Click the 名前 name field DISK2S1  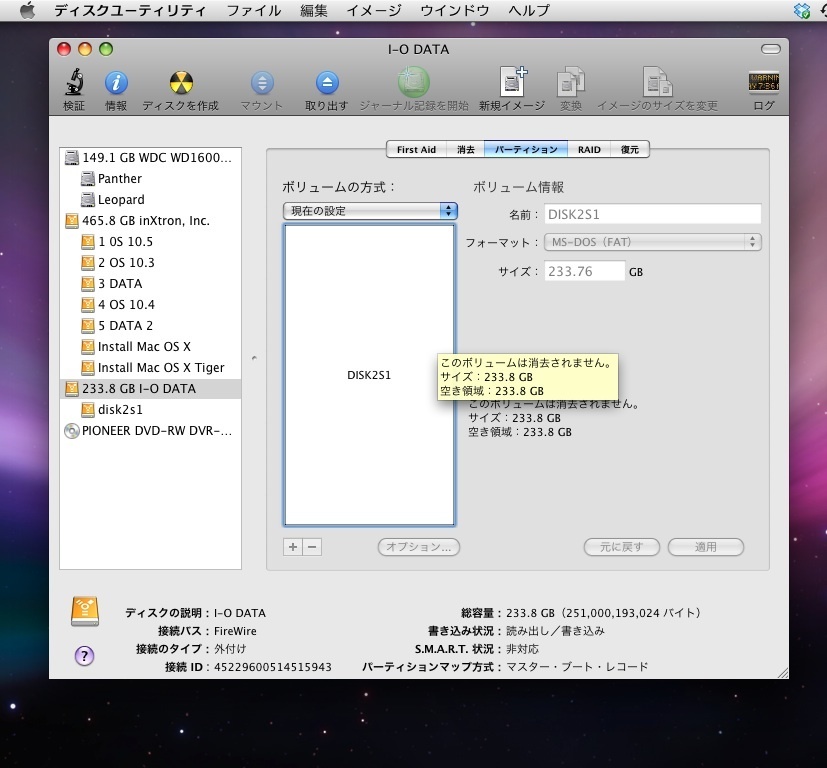tap(653, 214)
